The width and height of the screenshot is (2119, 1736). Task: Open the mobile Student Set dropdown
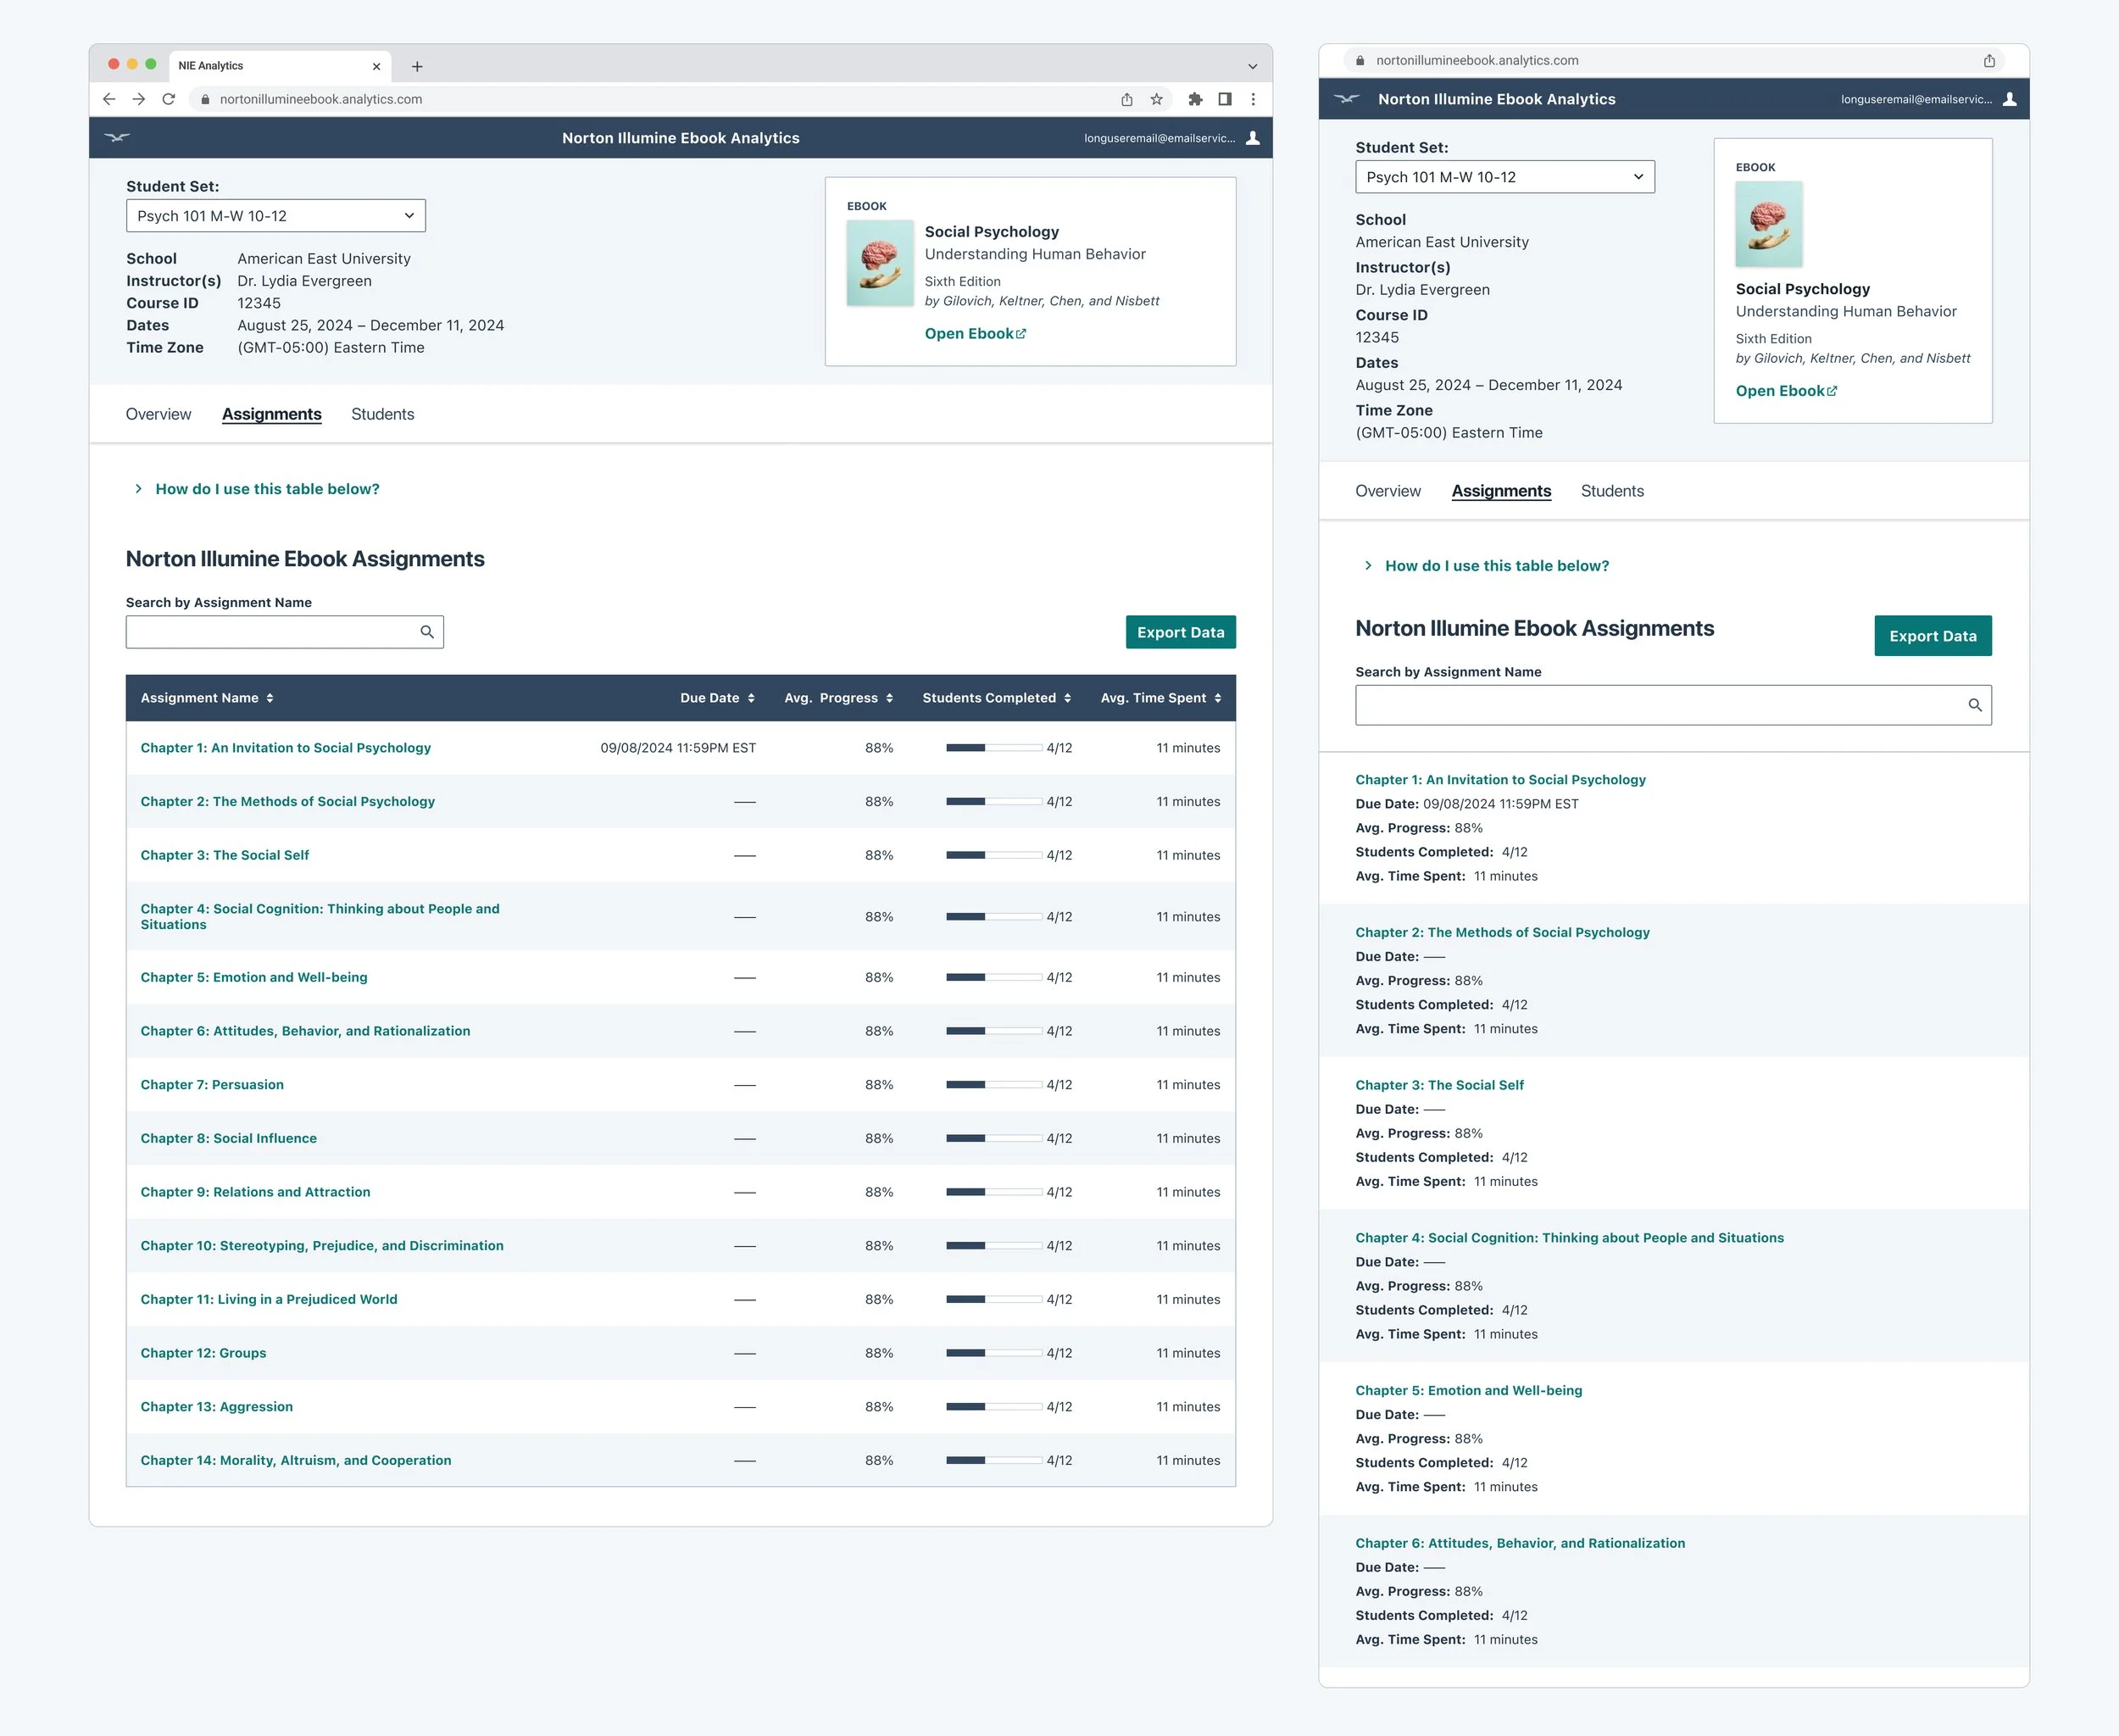click(x=1504, y=177)
